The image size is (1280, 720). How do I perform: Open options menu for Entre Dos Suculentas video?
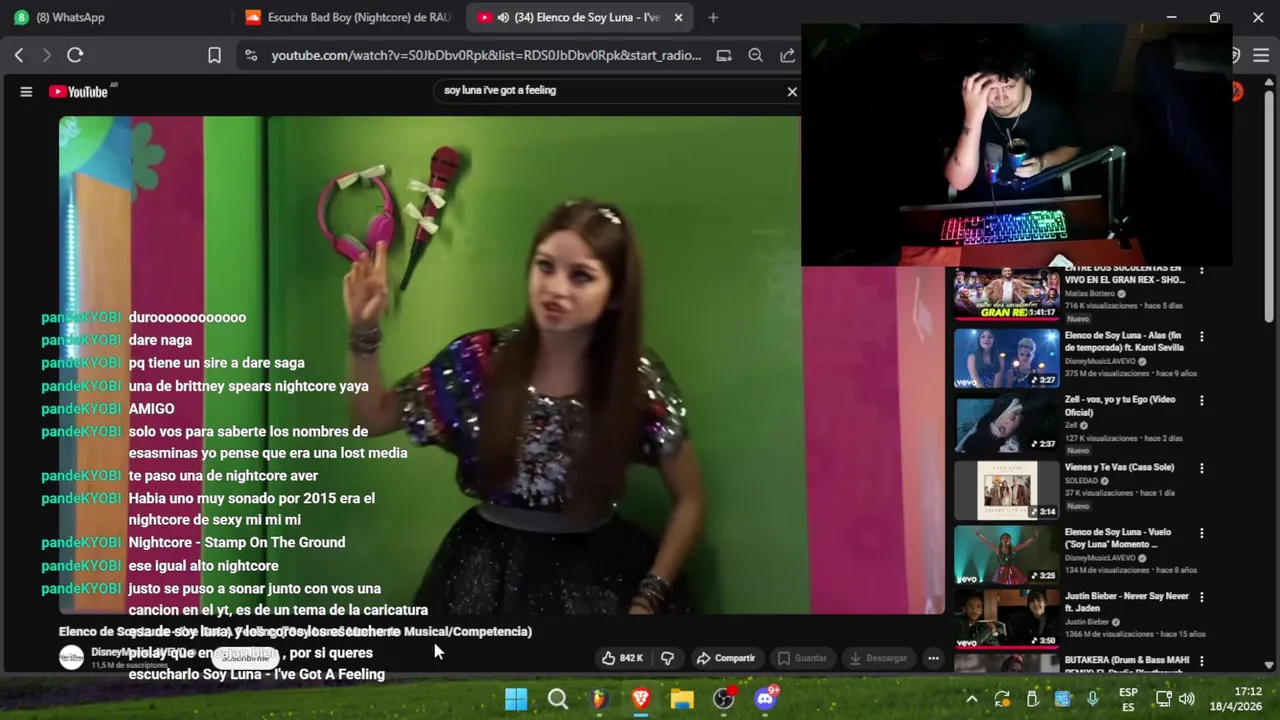(1202, 271)
